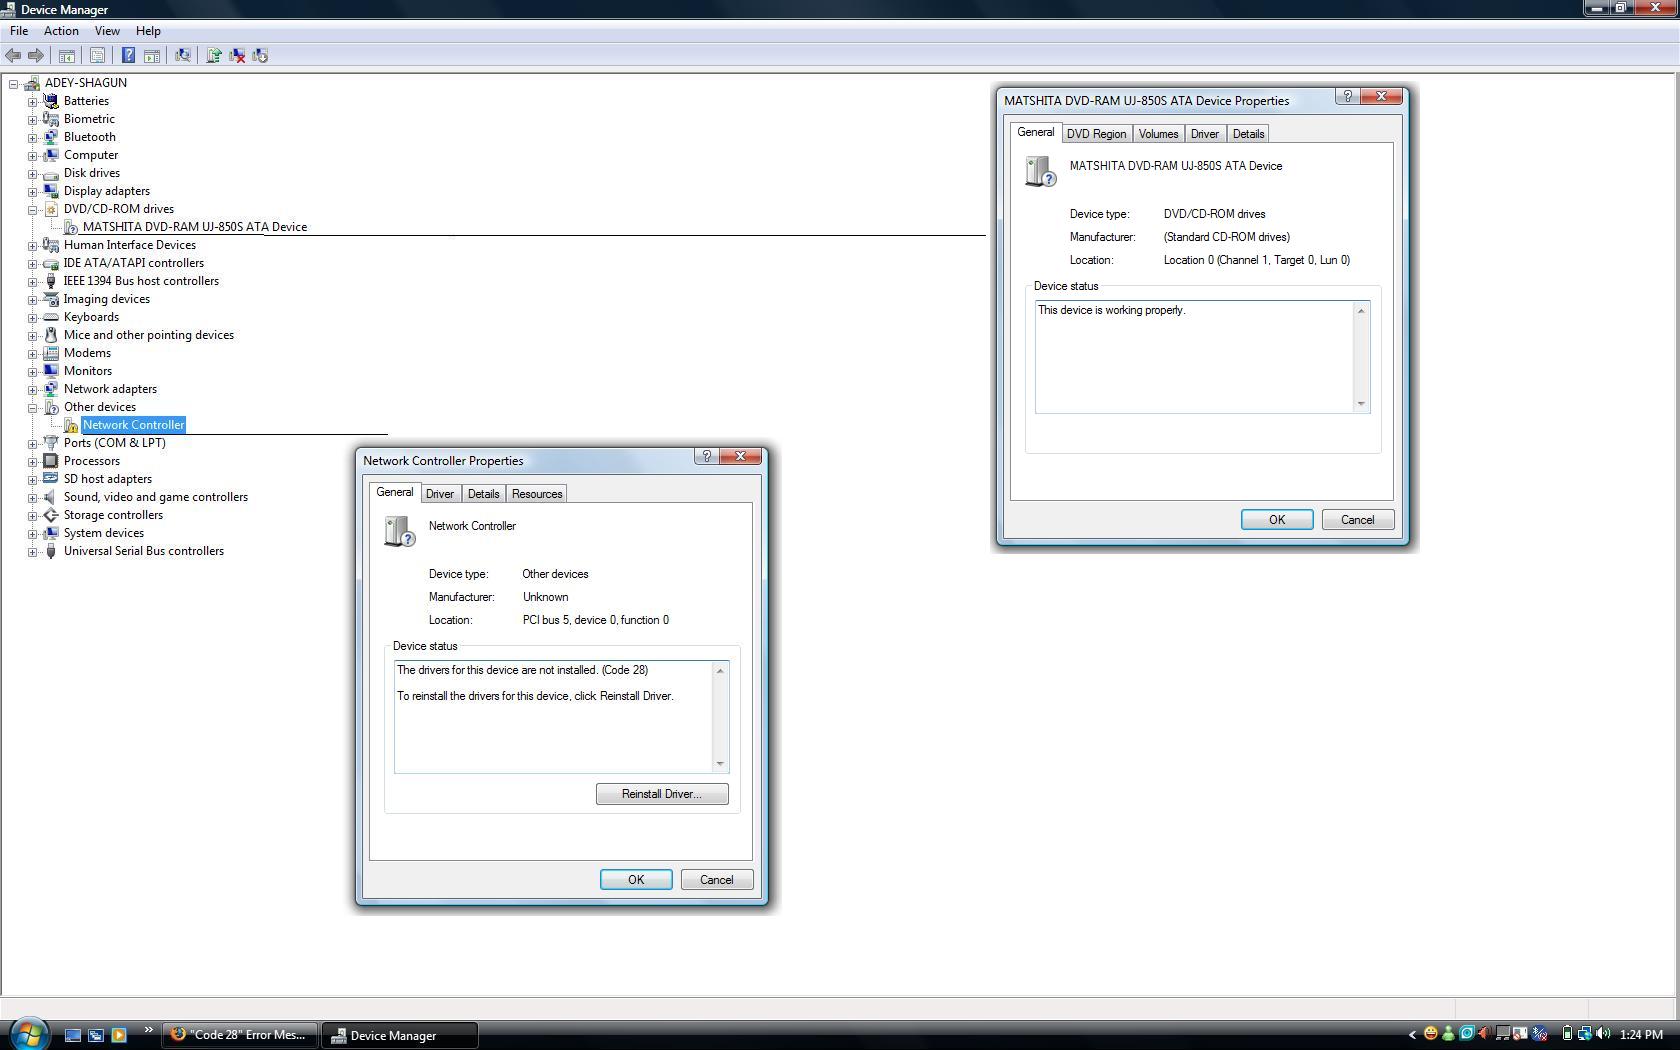
Task: Select MATSHITA DVD-RAM UJ-850S ATA Device tree item
Action: click(x=195, y=227)
